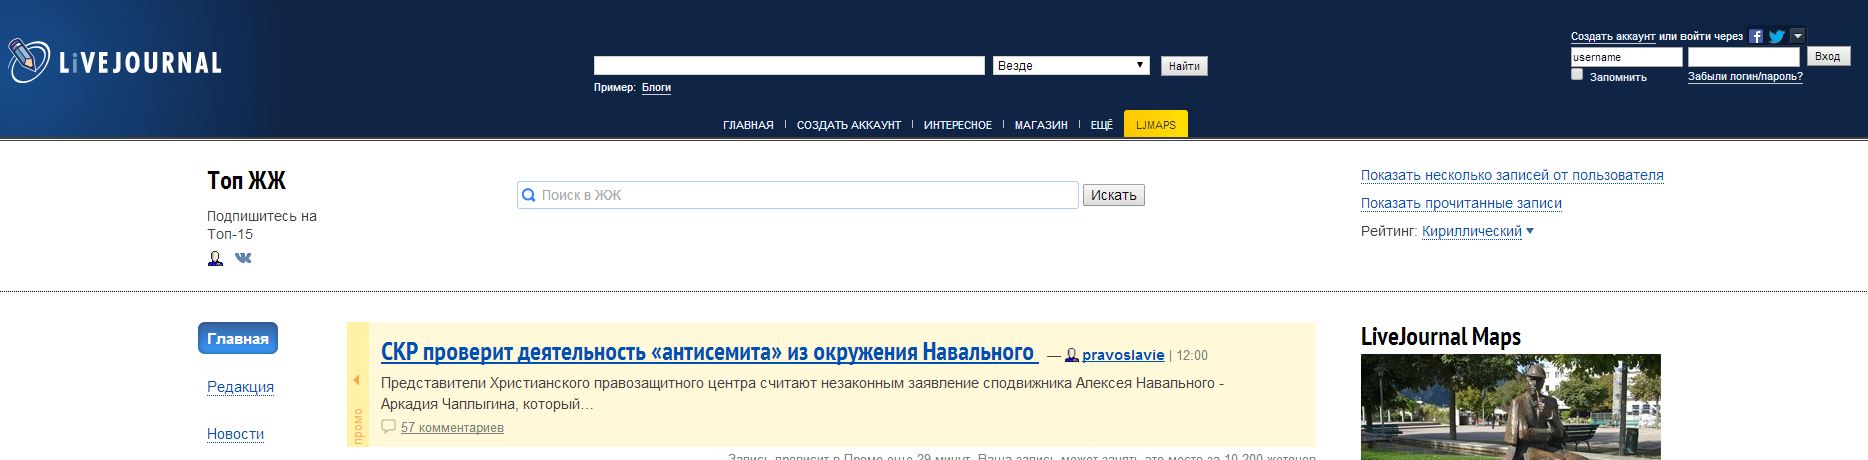Click the Создать аккаунт link

point(1613,37)
